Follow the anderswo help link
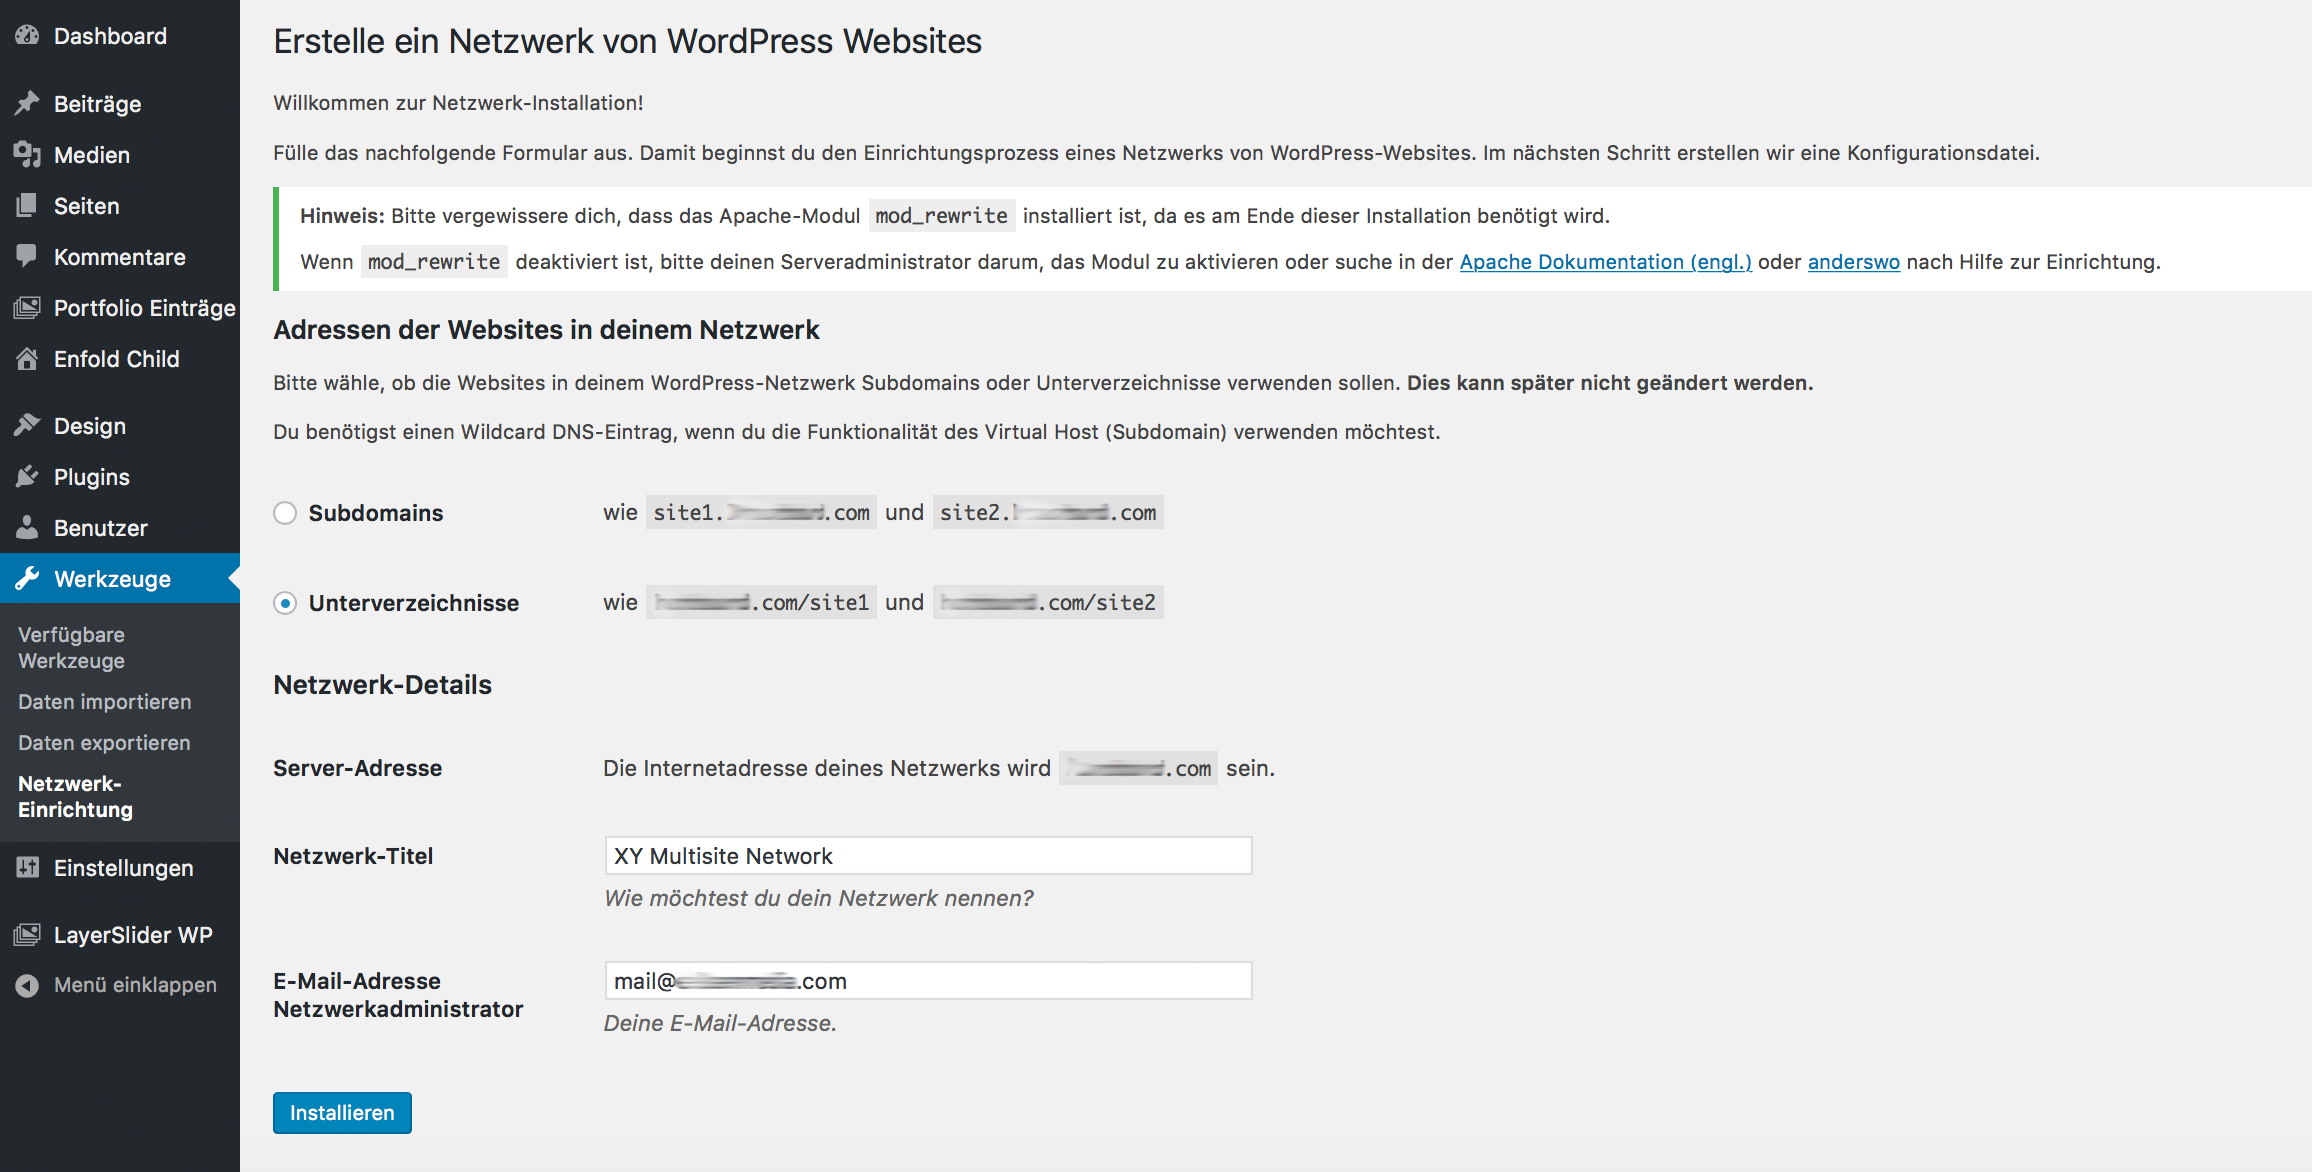This screenshot has width=2312, height=1172. [x=1853, y=262]
